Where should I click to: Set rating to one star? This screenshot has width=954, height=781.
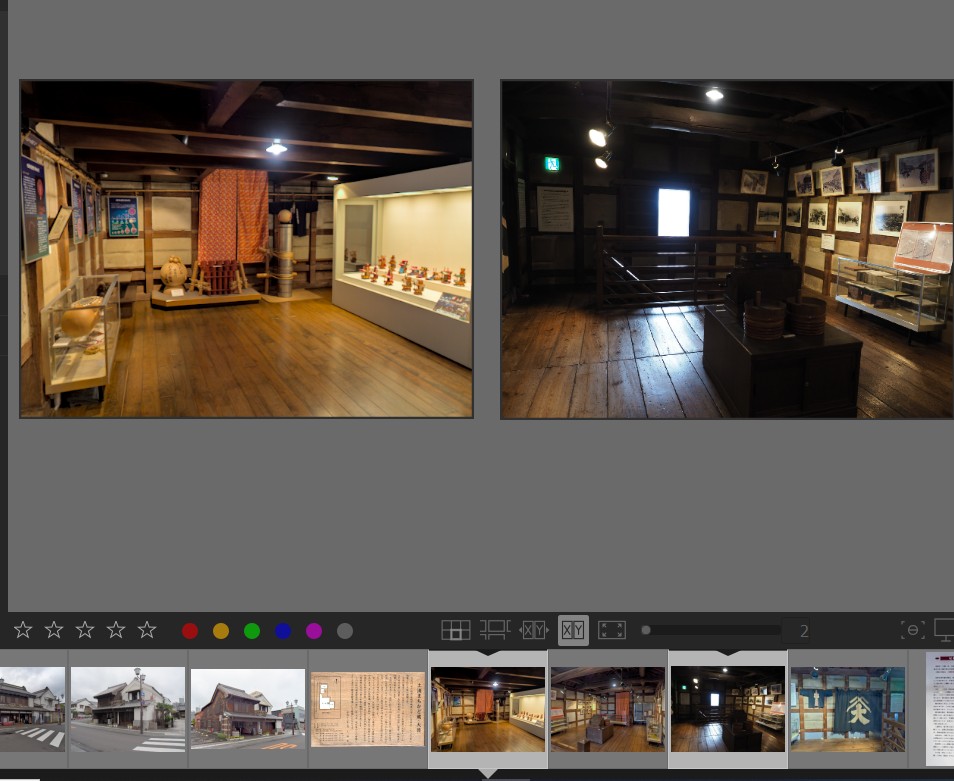23,630
